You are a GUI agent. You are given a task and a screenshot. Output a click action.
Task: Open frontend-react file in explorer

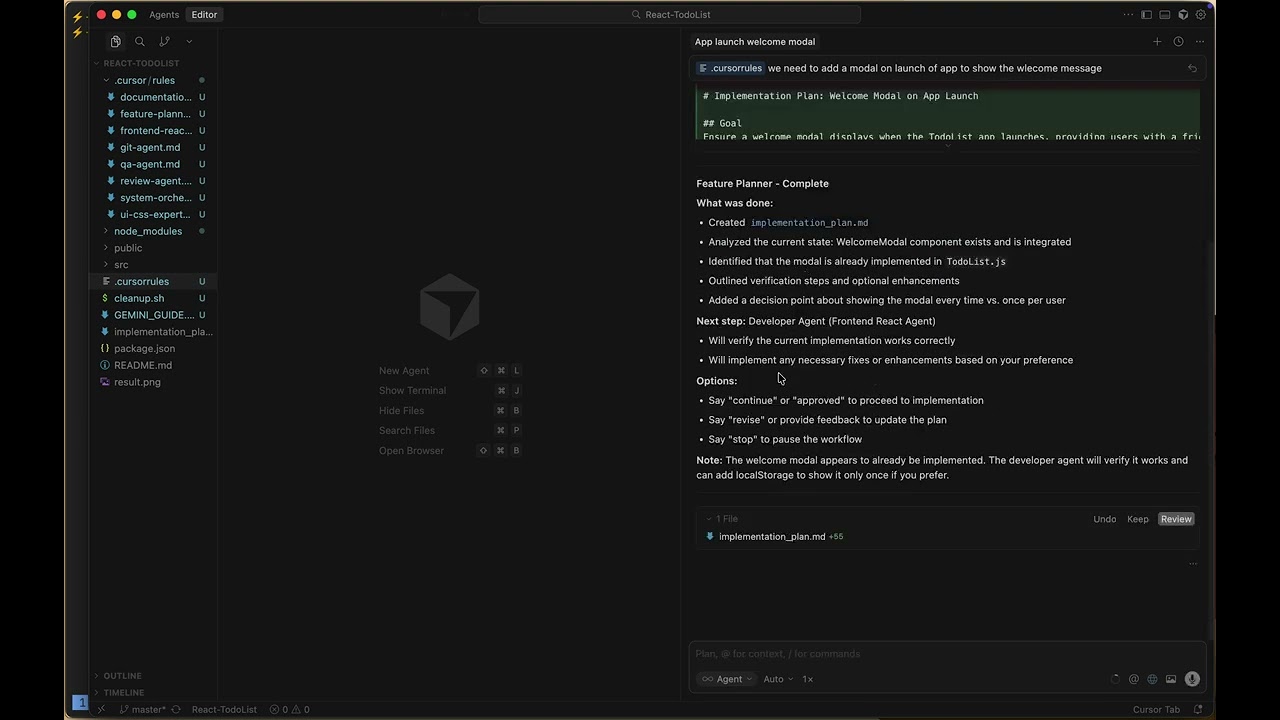pos(155,131)
